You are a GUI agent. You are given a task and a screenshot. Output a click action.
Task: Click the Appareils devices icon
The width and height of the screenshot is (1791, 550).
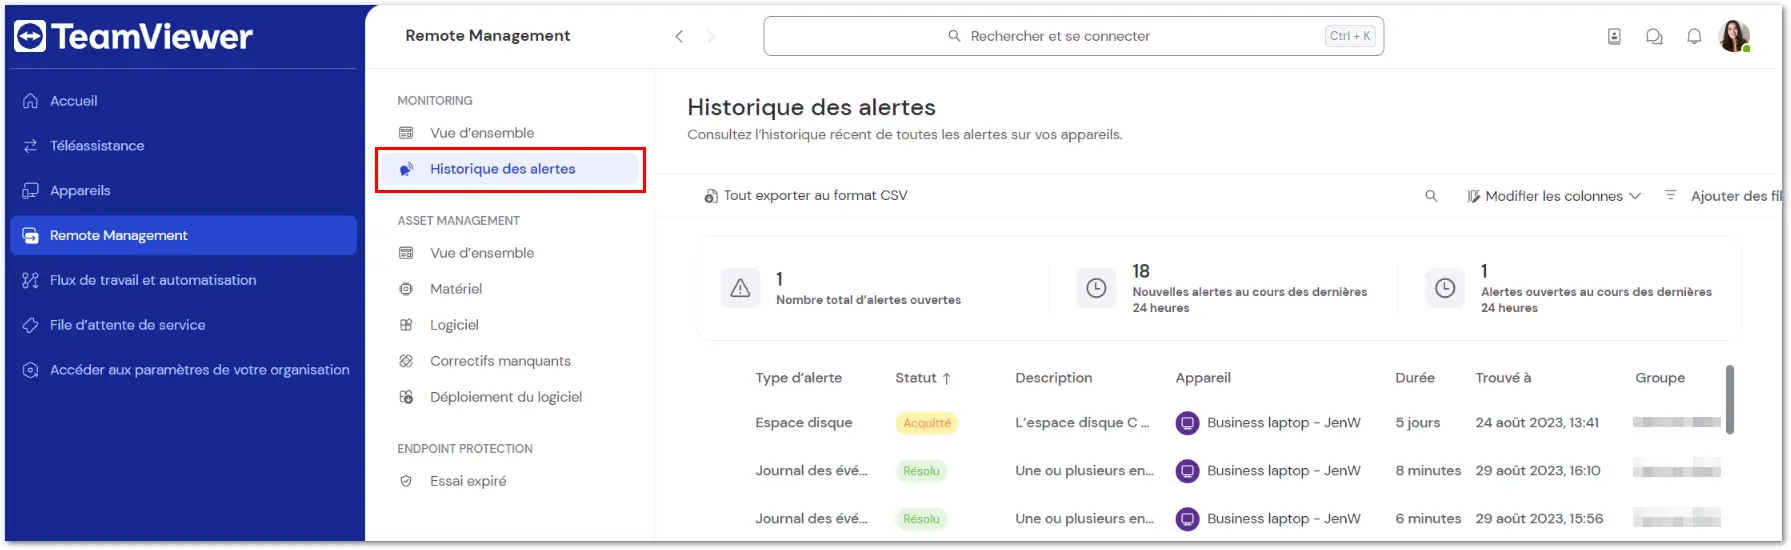tap(30, 191)
